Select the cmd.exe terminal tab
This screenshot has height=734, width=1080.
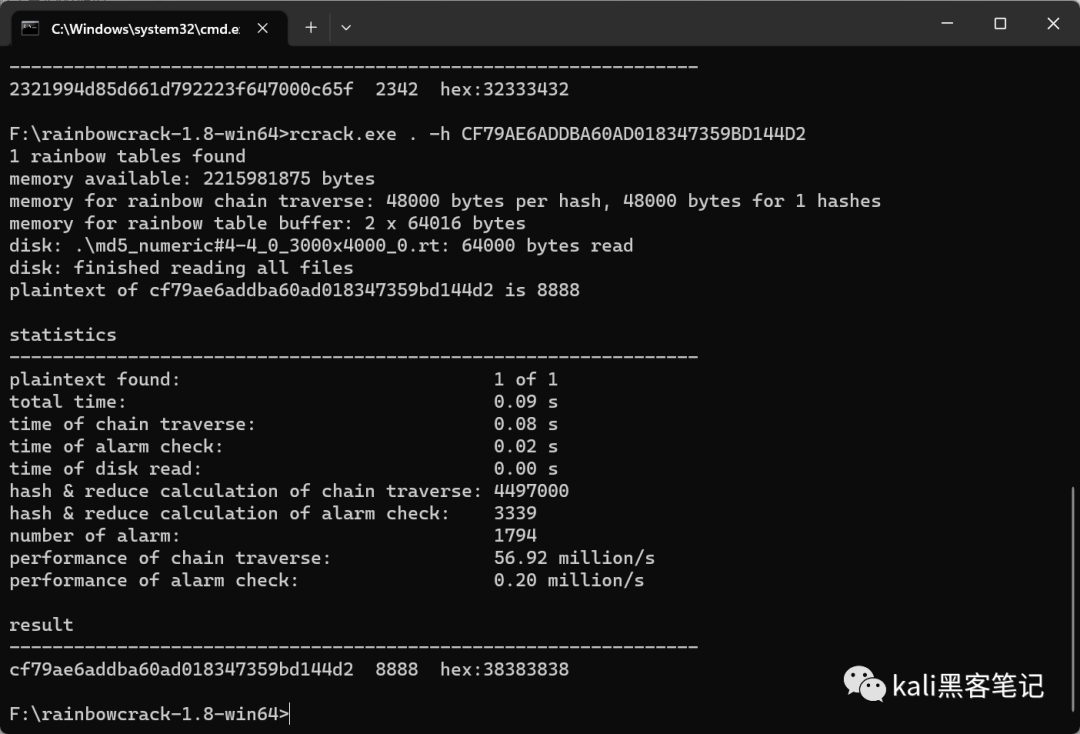(149, 28)
